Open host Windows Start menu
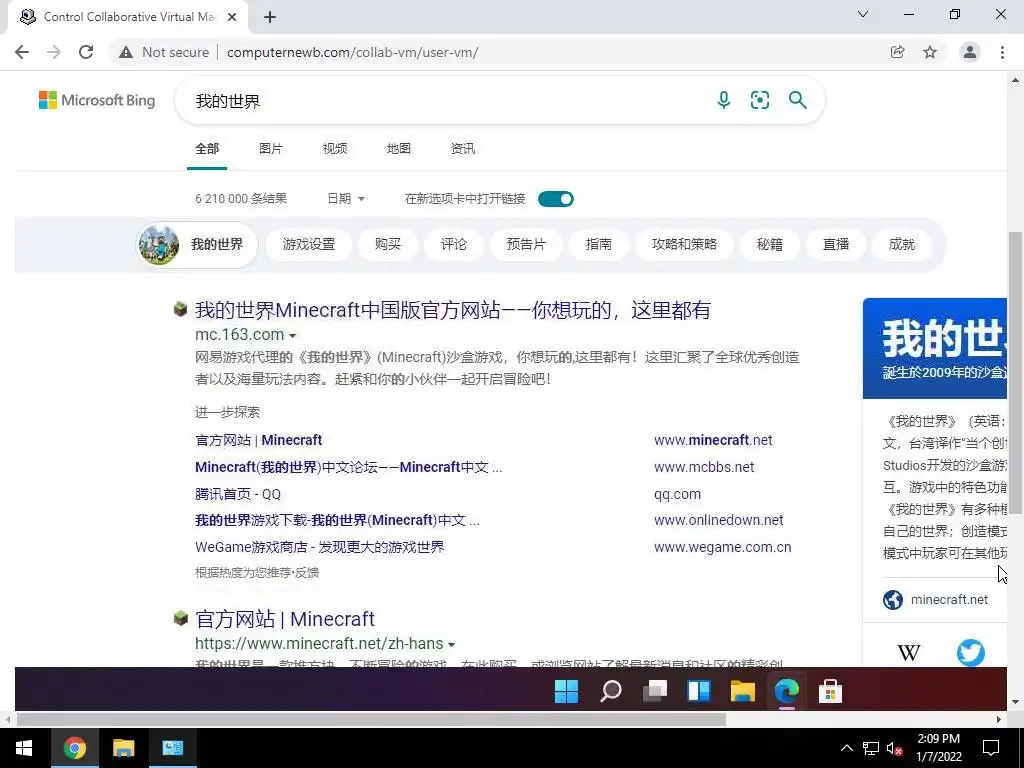This screenshot has width=1024, height=768. point(24,748)
